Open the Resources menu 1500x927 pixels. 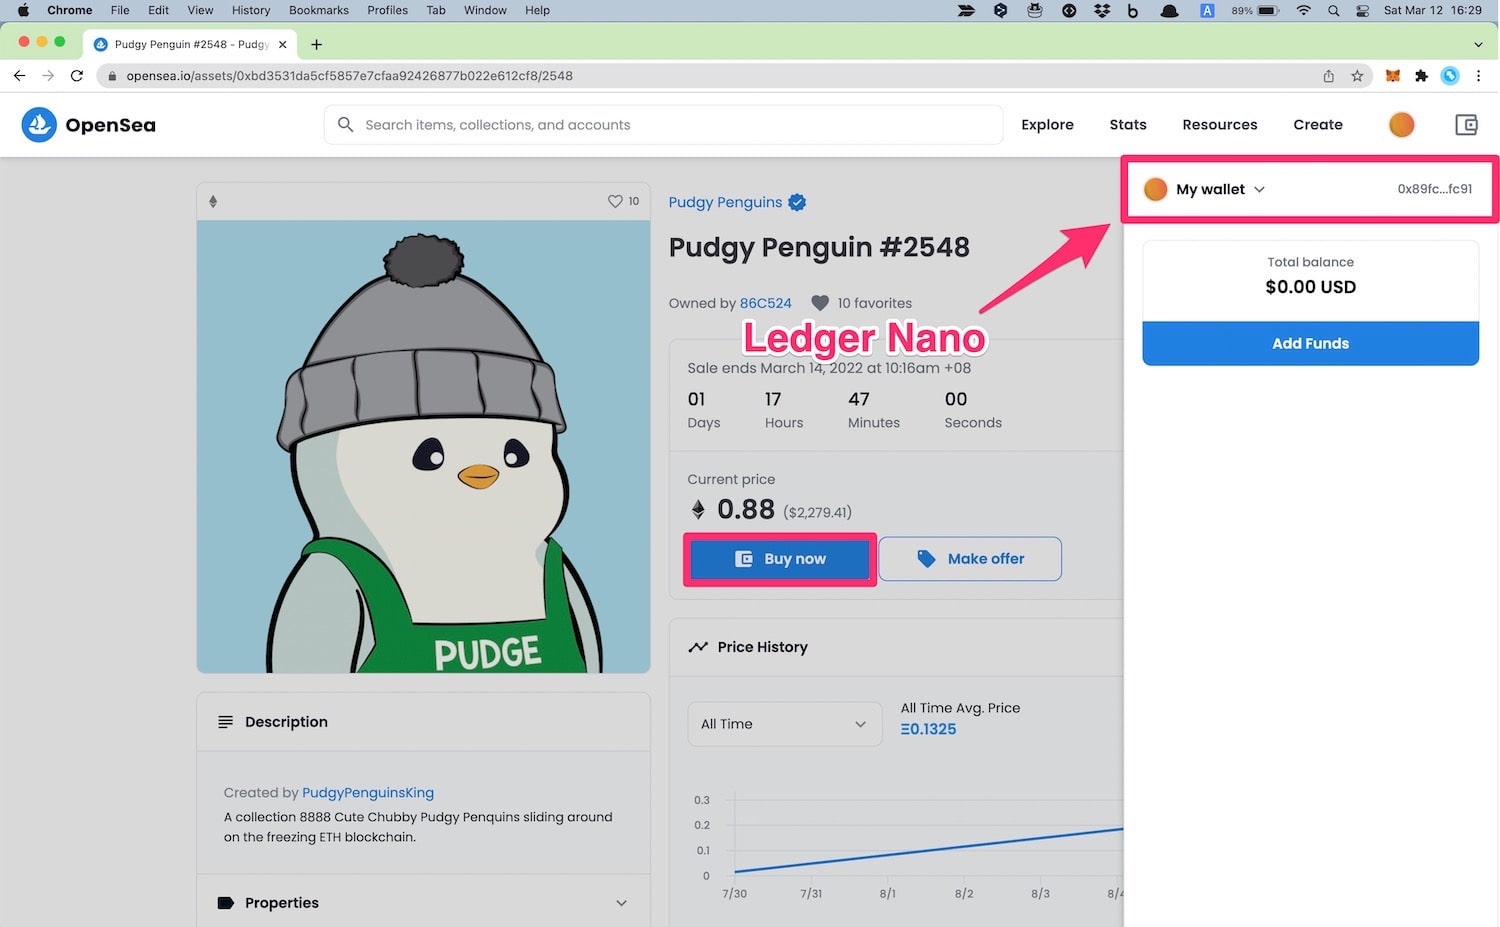[x=1220, y=125]
